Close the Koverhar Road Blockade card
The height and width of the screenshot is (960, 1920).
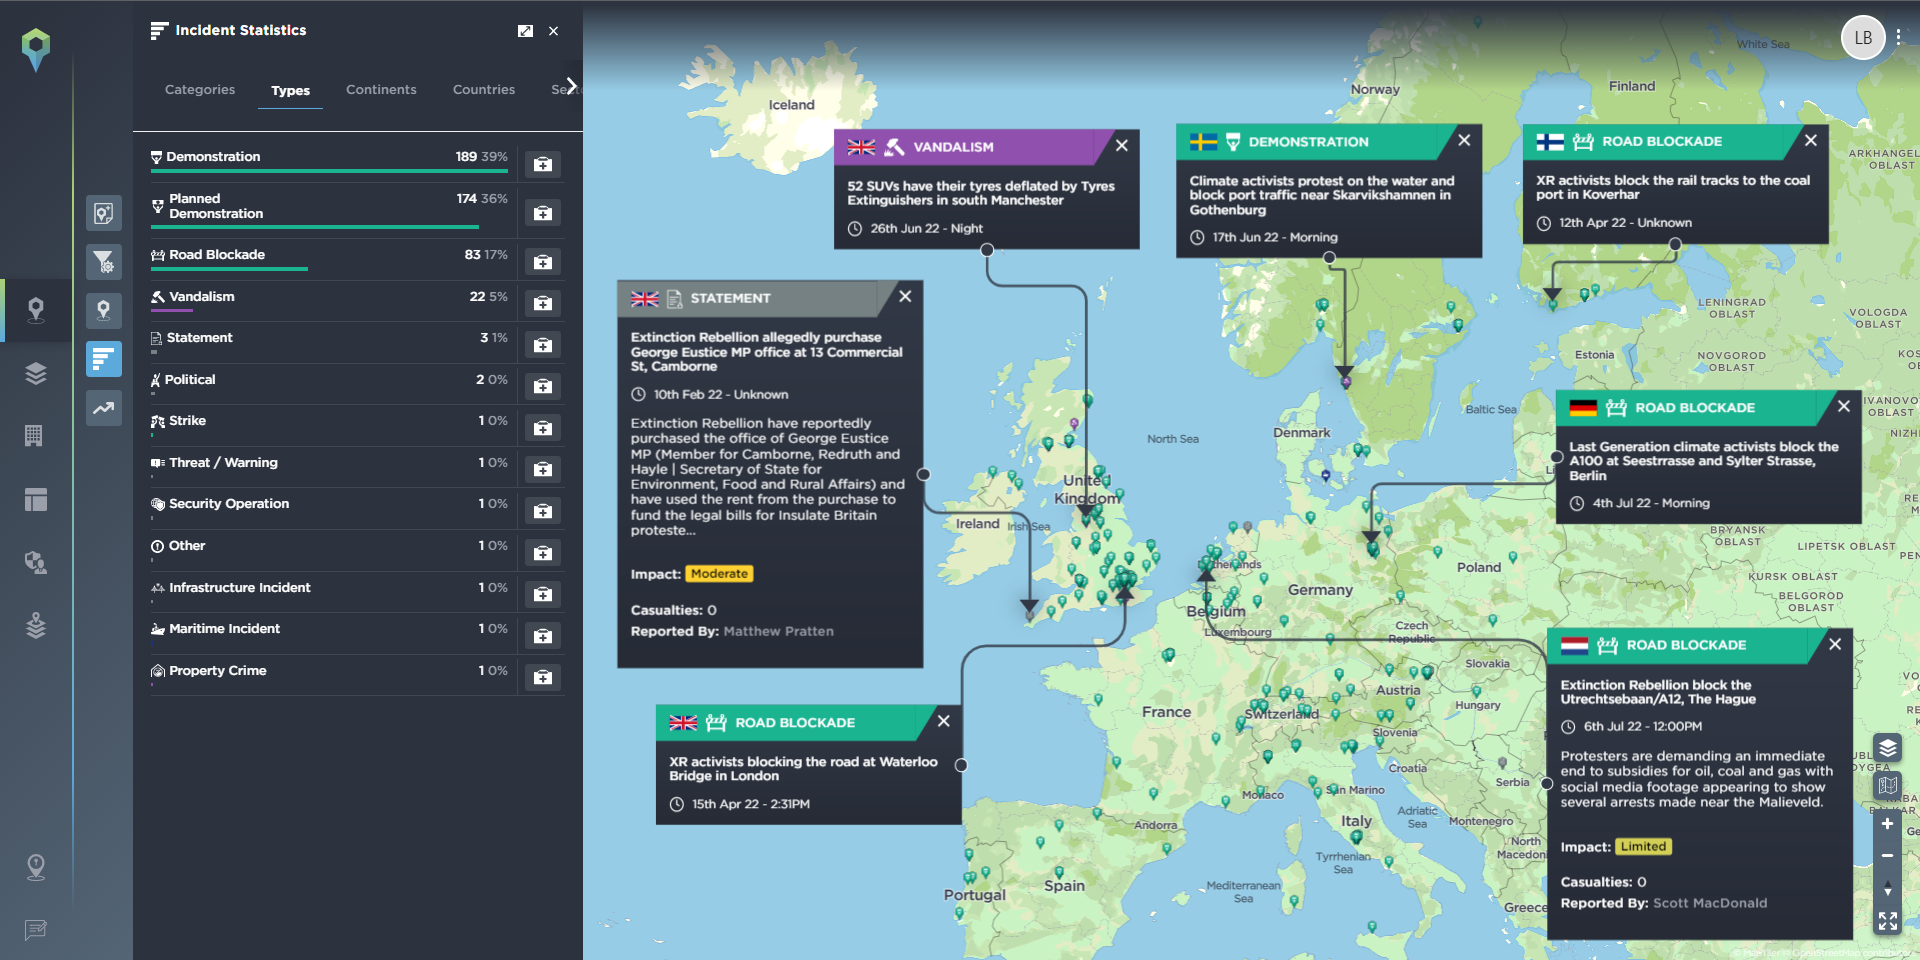pos(1811,140)
